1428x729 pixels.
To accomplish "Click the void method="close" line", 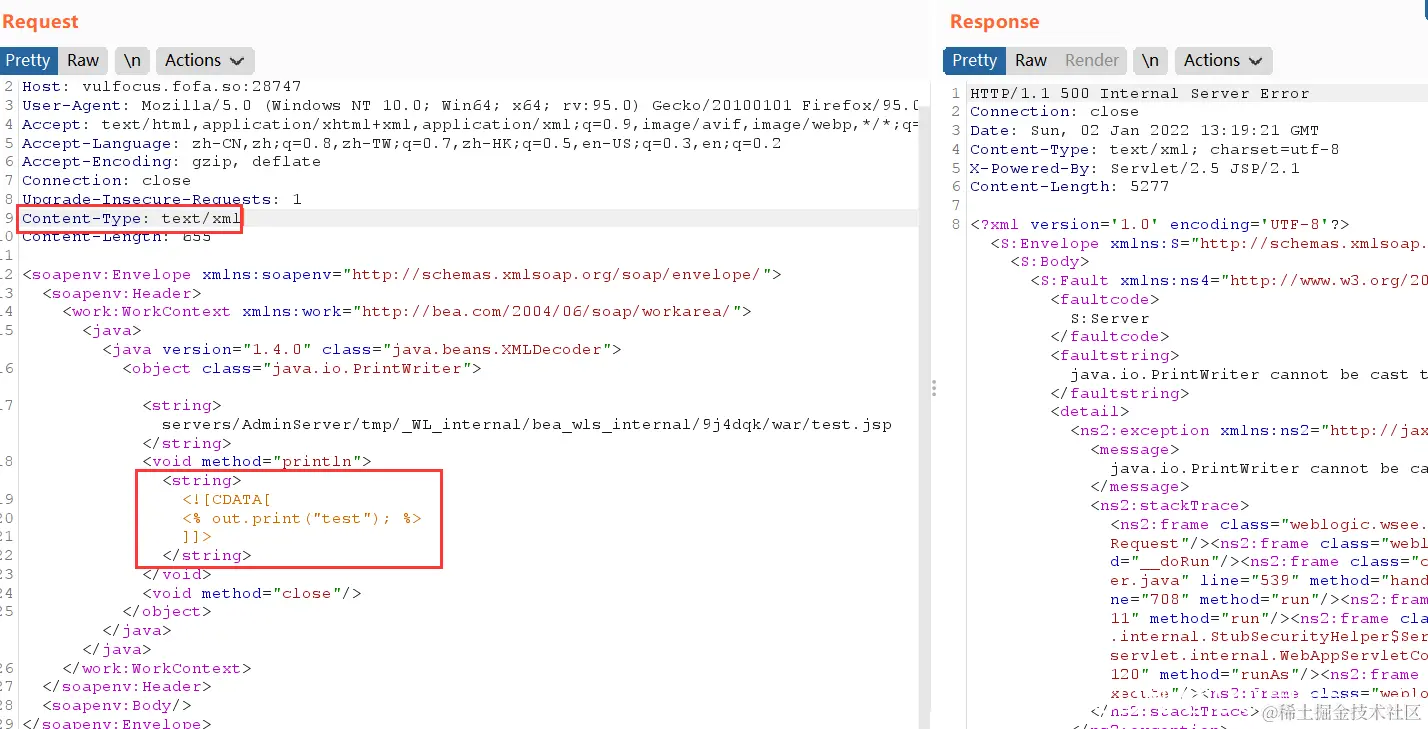I will pos(251,593).
